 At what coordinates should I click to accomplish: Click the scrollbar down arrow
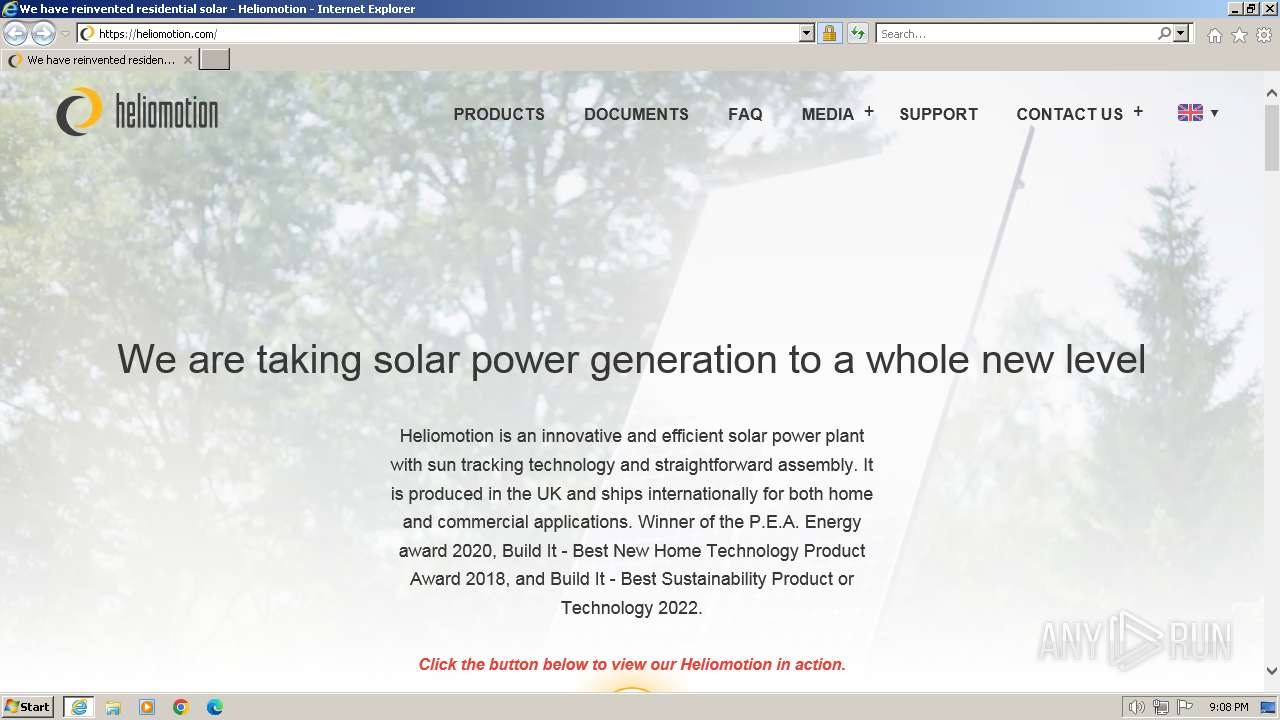pos(1272,671)
